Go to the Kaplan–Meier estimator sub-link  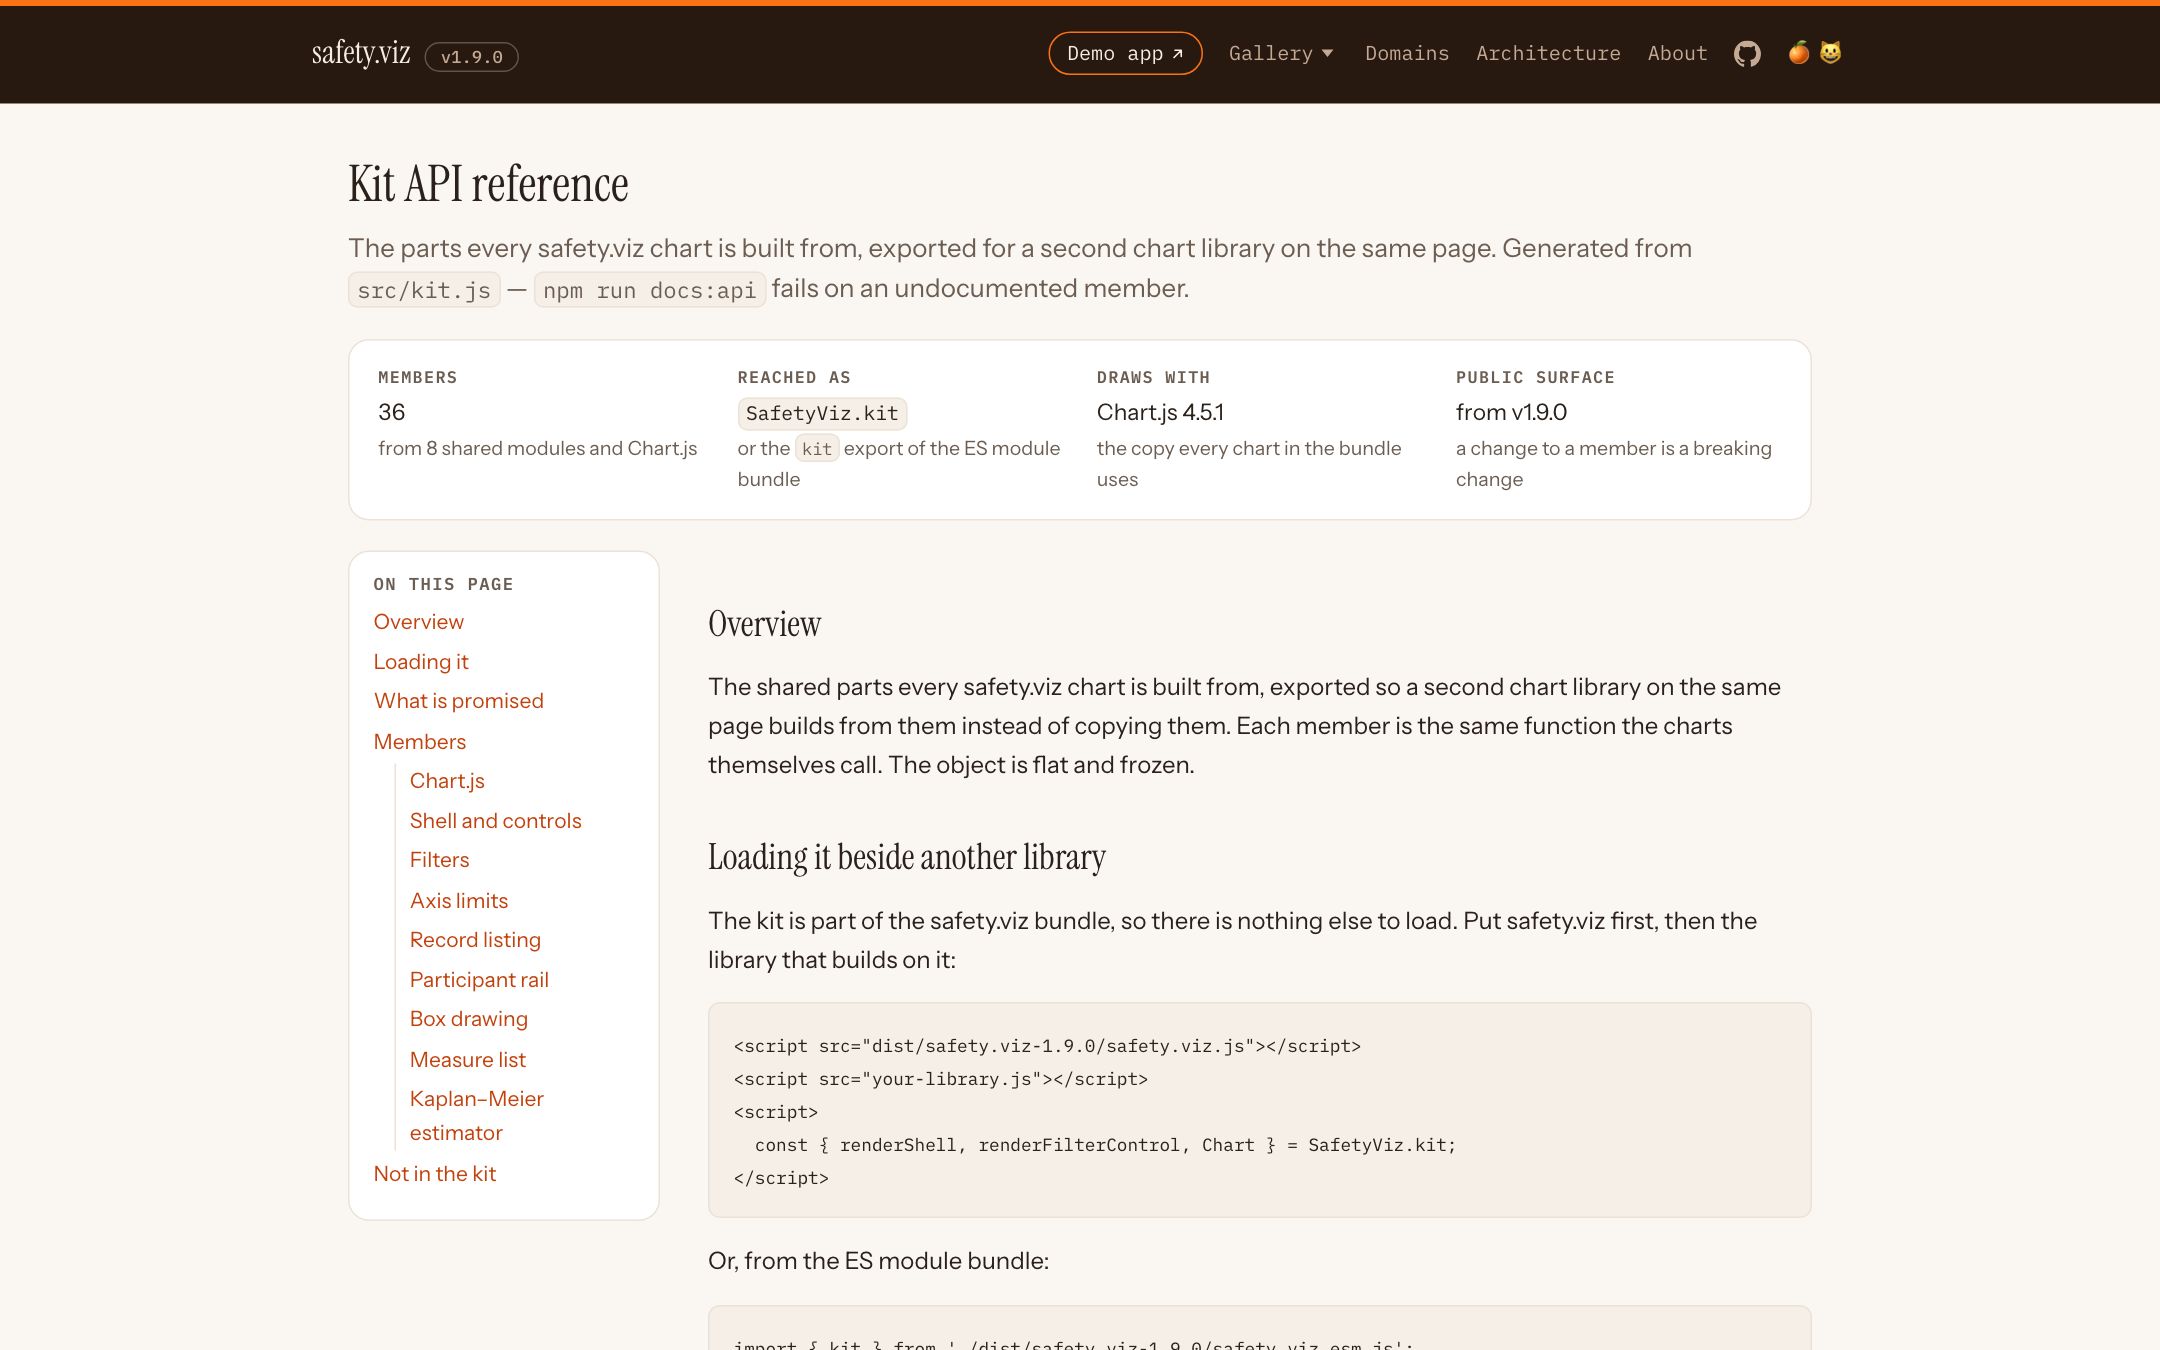click(476, 1116)
